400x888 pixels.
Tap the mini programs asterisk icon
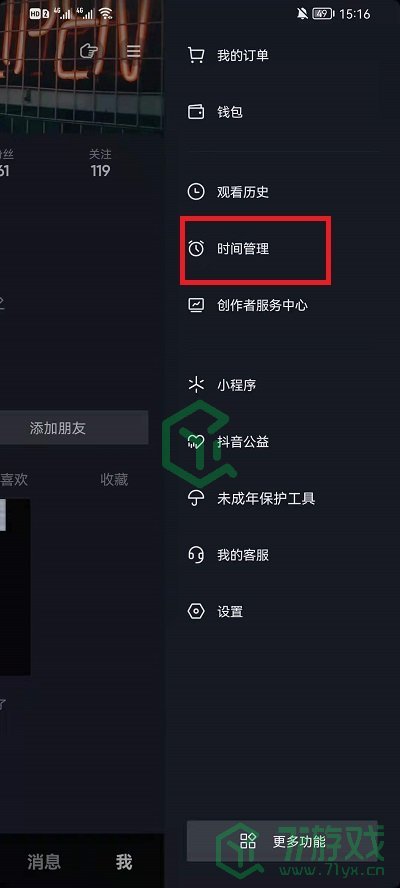point(195,385)
